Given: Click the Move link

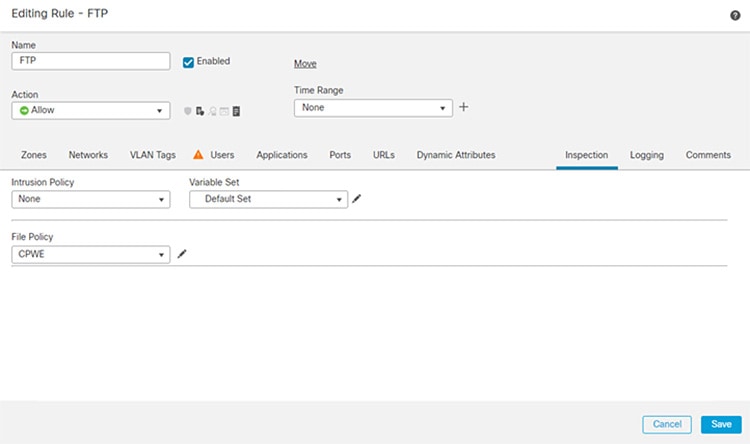Looking at the screenshot, I should coord(305,64).
